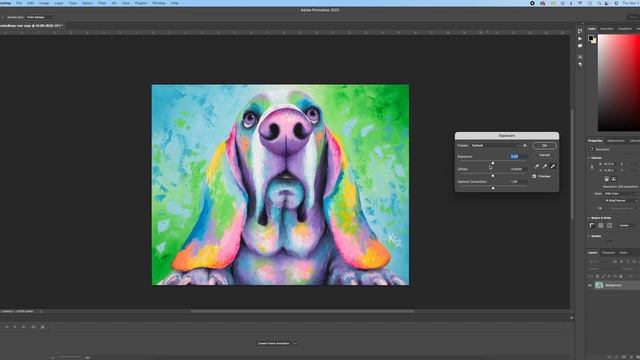Click the Offset value input field
The width and height of the screenshot is (640, 360).
(518, 169)
